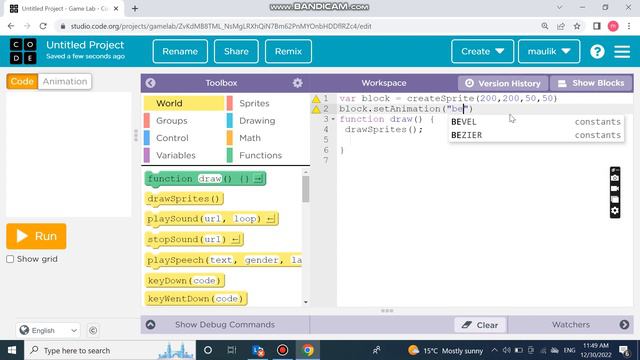The image size is (640, 360).
Task: Click the Bandicam video record icon
Action: [615, 189]
